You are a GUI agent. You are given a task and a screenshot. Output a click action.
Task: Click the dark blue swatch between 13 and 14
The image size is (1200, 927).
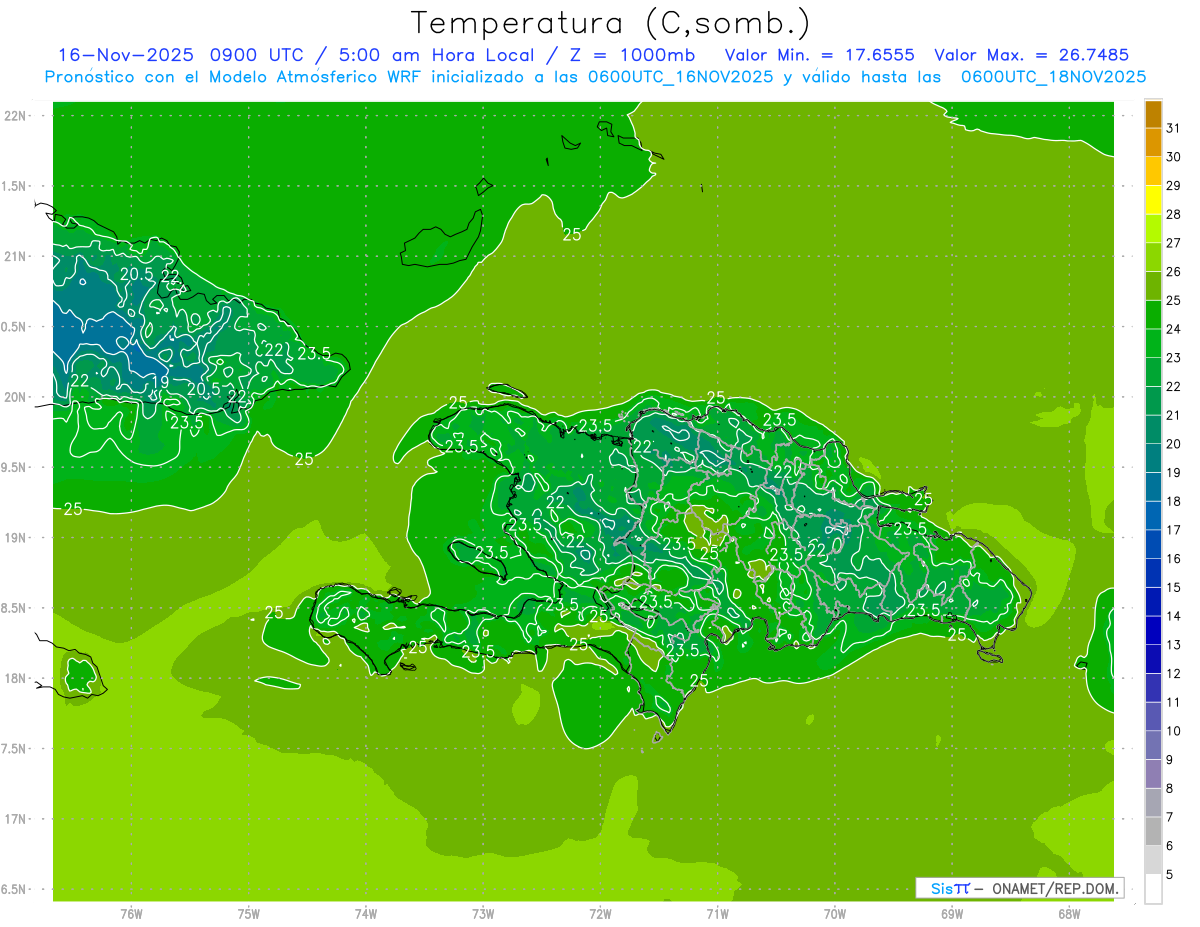pyautogui.click(x=1153, y=631)
